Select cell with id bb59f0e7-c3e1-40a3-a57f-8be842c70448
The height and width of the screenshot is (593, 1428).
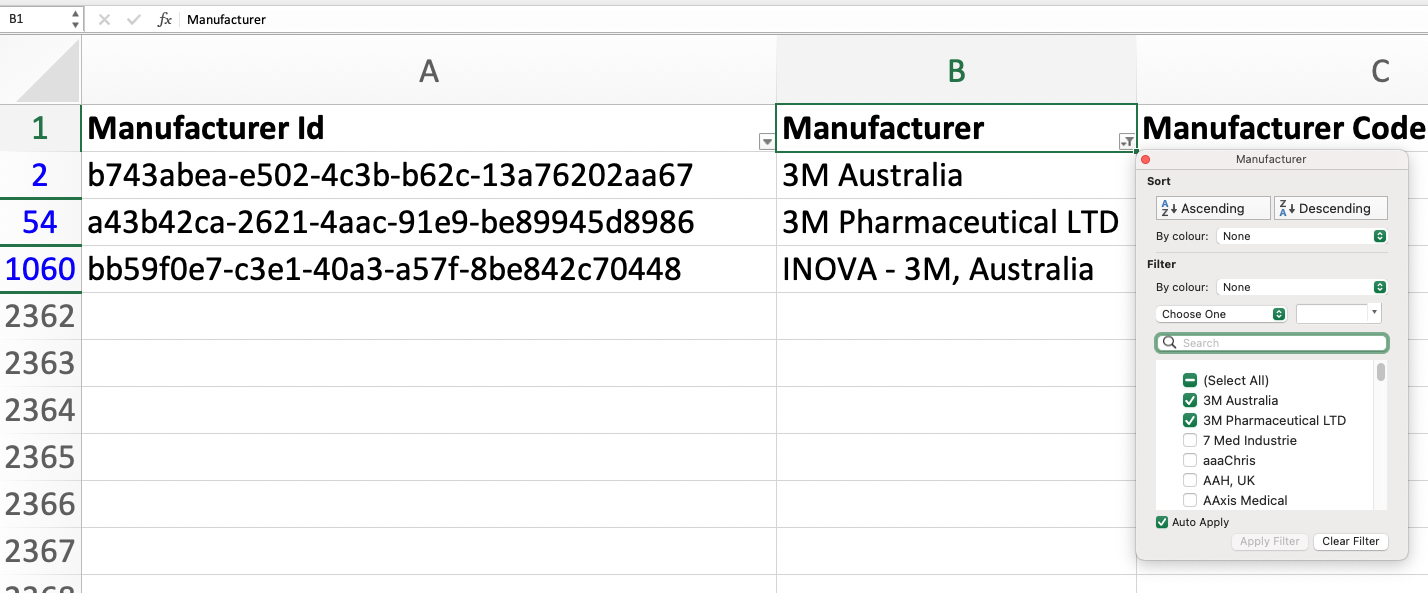coord(429,269)
